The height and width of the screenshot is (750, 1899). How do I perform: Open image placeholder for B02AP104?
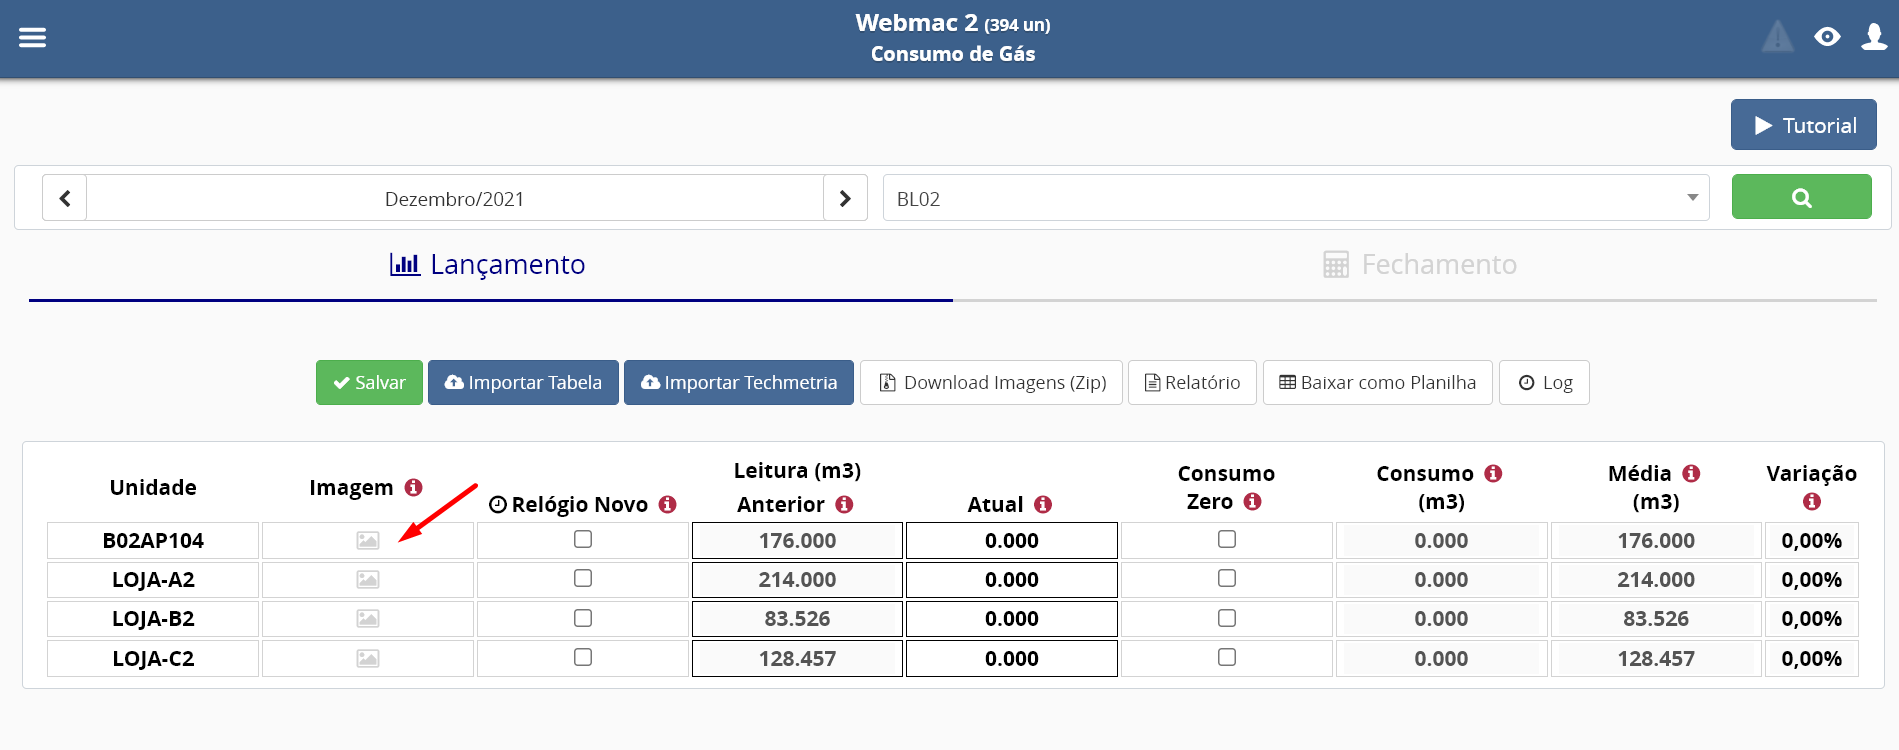[368, 541]
